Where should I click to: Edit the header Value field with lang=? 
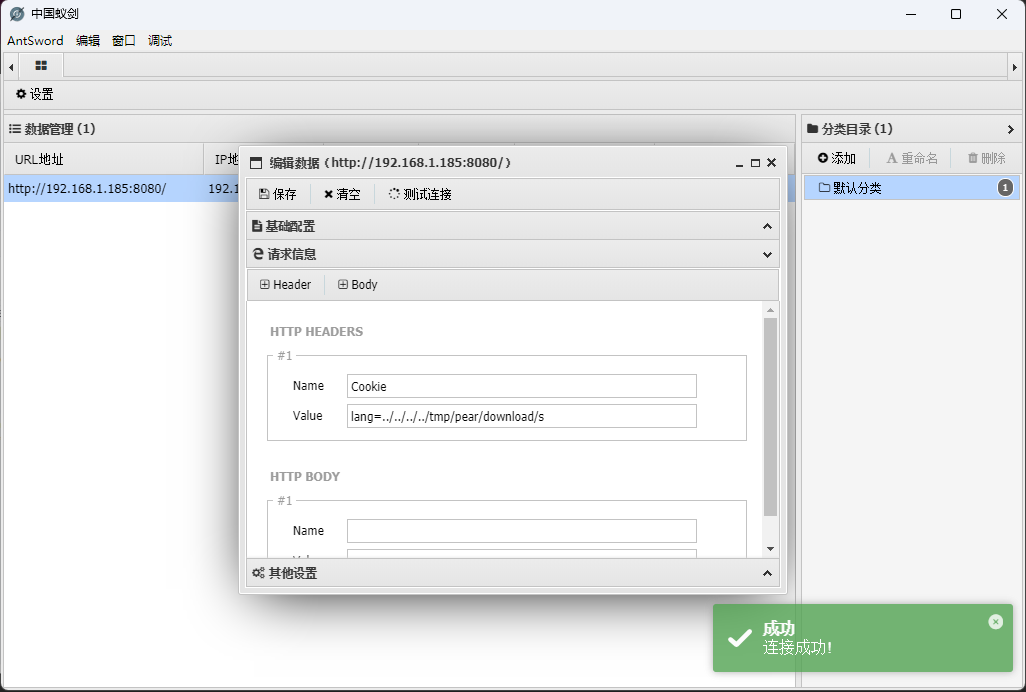(x=522, y=416)
